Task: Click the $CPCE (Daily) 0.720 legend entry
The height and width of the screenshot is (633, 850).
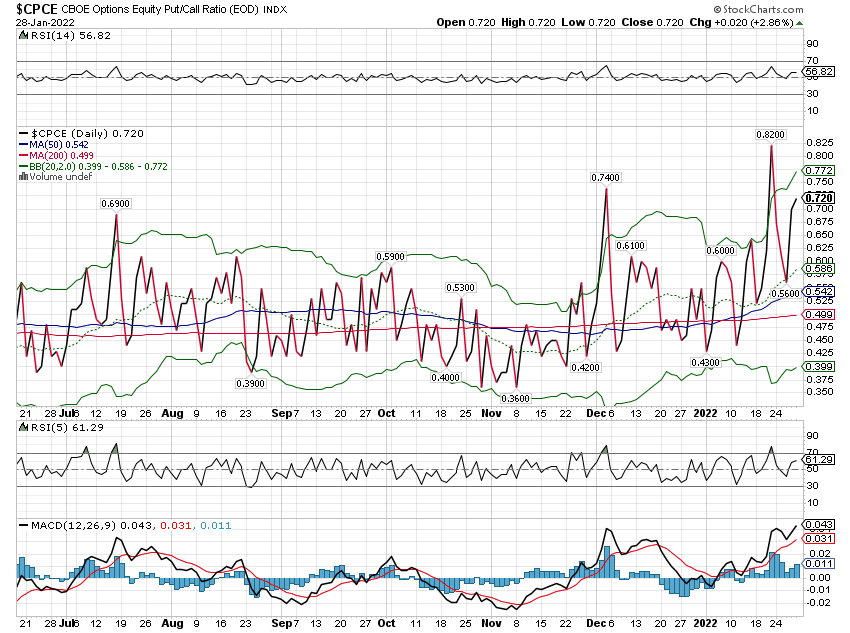Action: [87, 133]
